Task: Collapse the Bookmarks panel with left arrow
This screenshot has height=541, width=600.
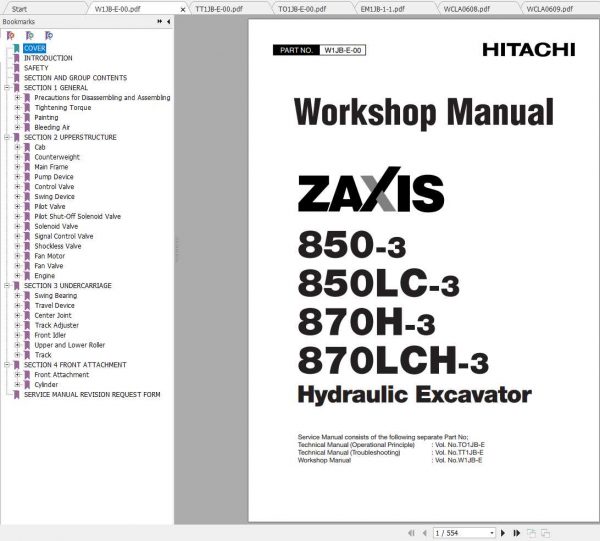Action: [x=168, y=21]
